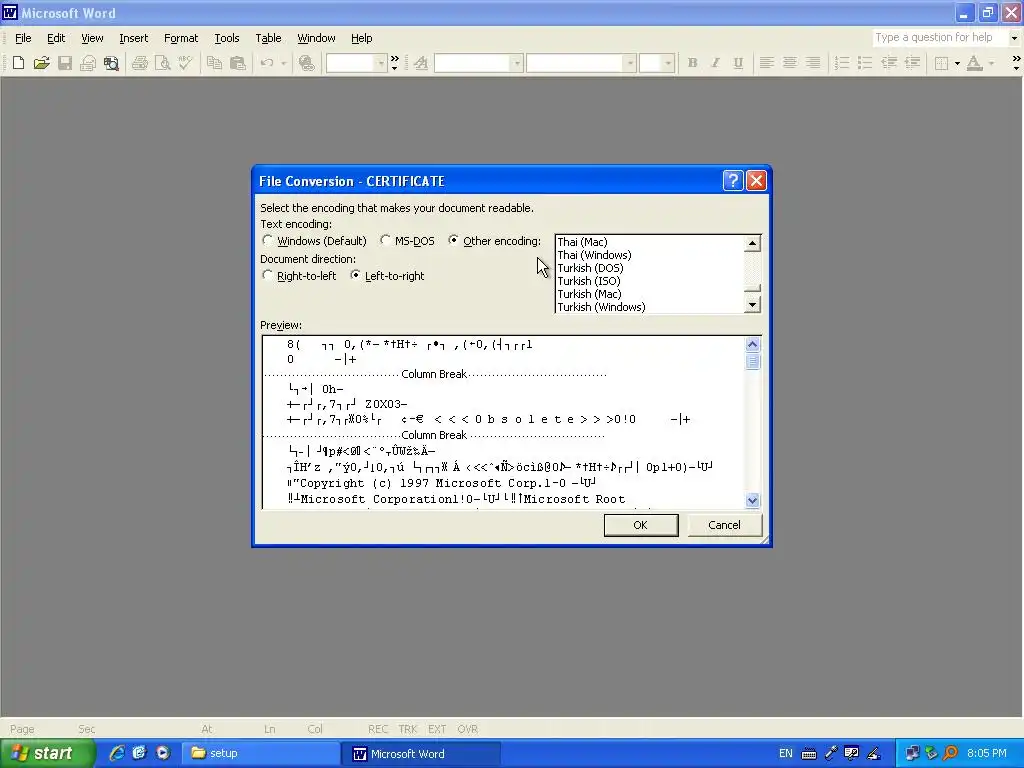Click the Print Preview icon
Screen dimensions: 1024x768
[163, 63]
